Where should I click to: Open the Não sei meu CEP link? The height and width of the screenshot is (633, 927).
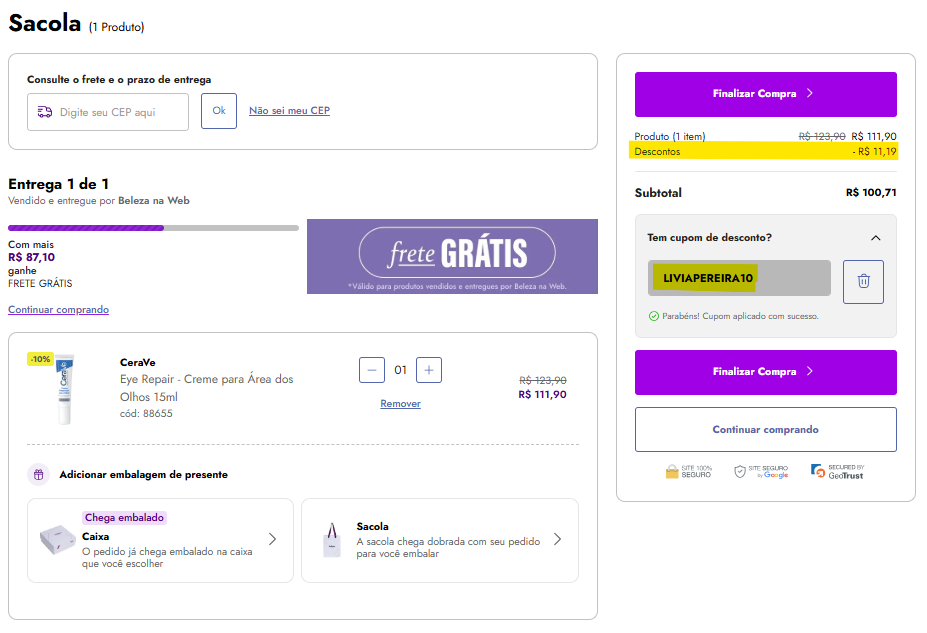pyautogui.click(x=289, y=111)
